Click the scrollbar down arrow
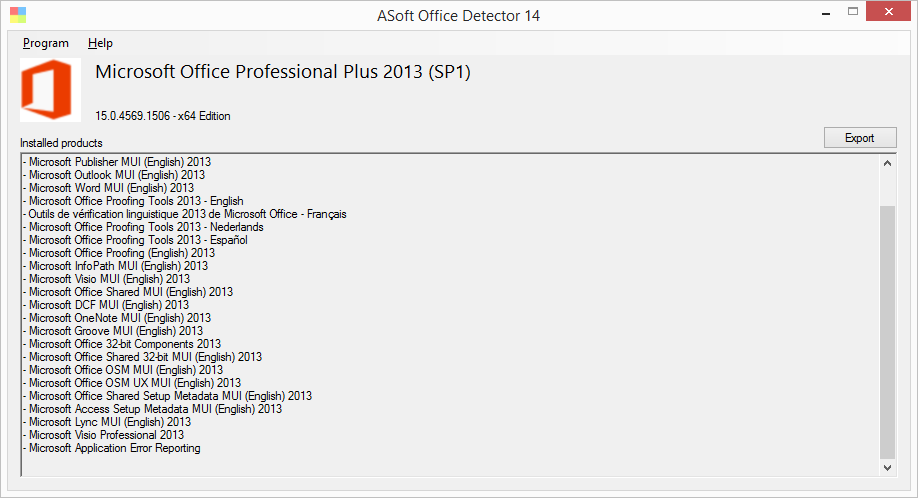This screenshot has width=918, height=498. [x=888, y=467]
